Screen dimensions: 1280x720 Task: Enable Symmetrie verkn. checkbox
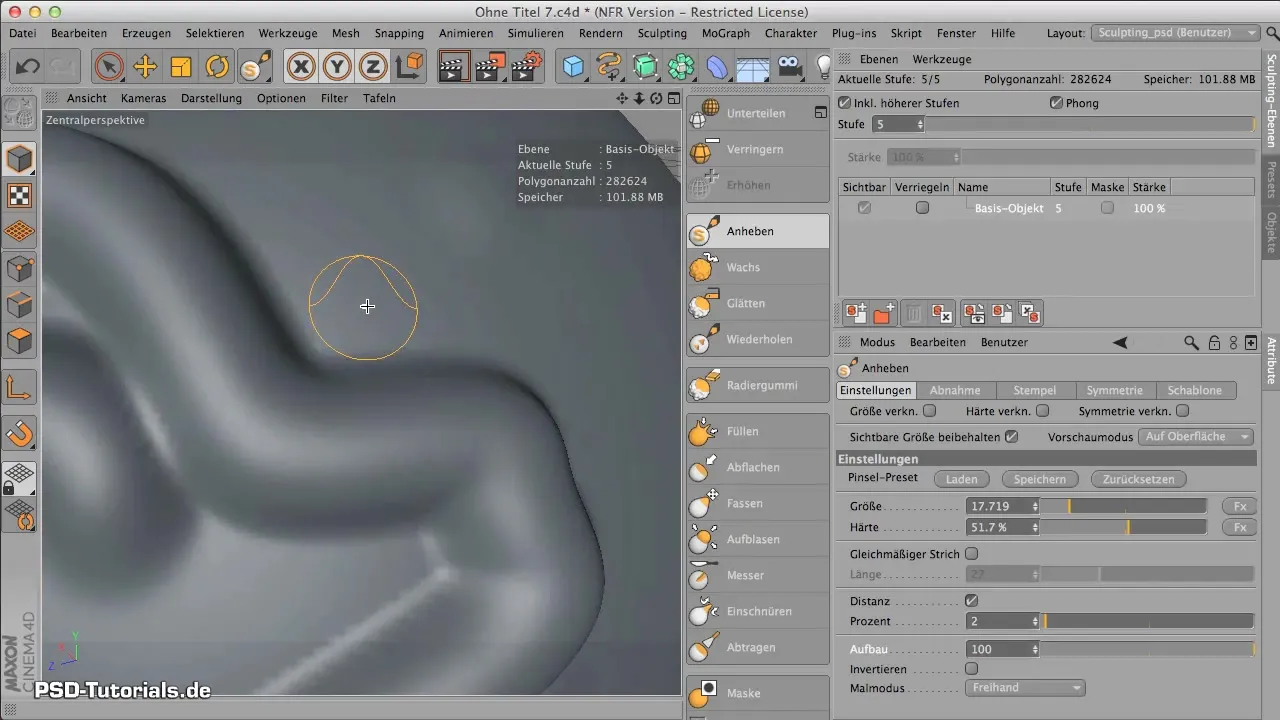(x=1183, y=410)
